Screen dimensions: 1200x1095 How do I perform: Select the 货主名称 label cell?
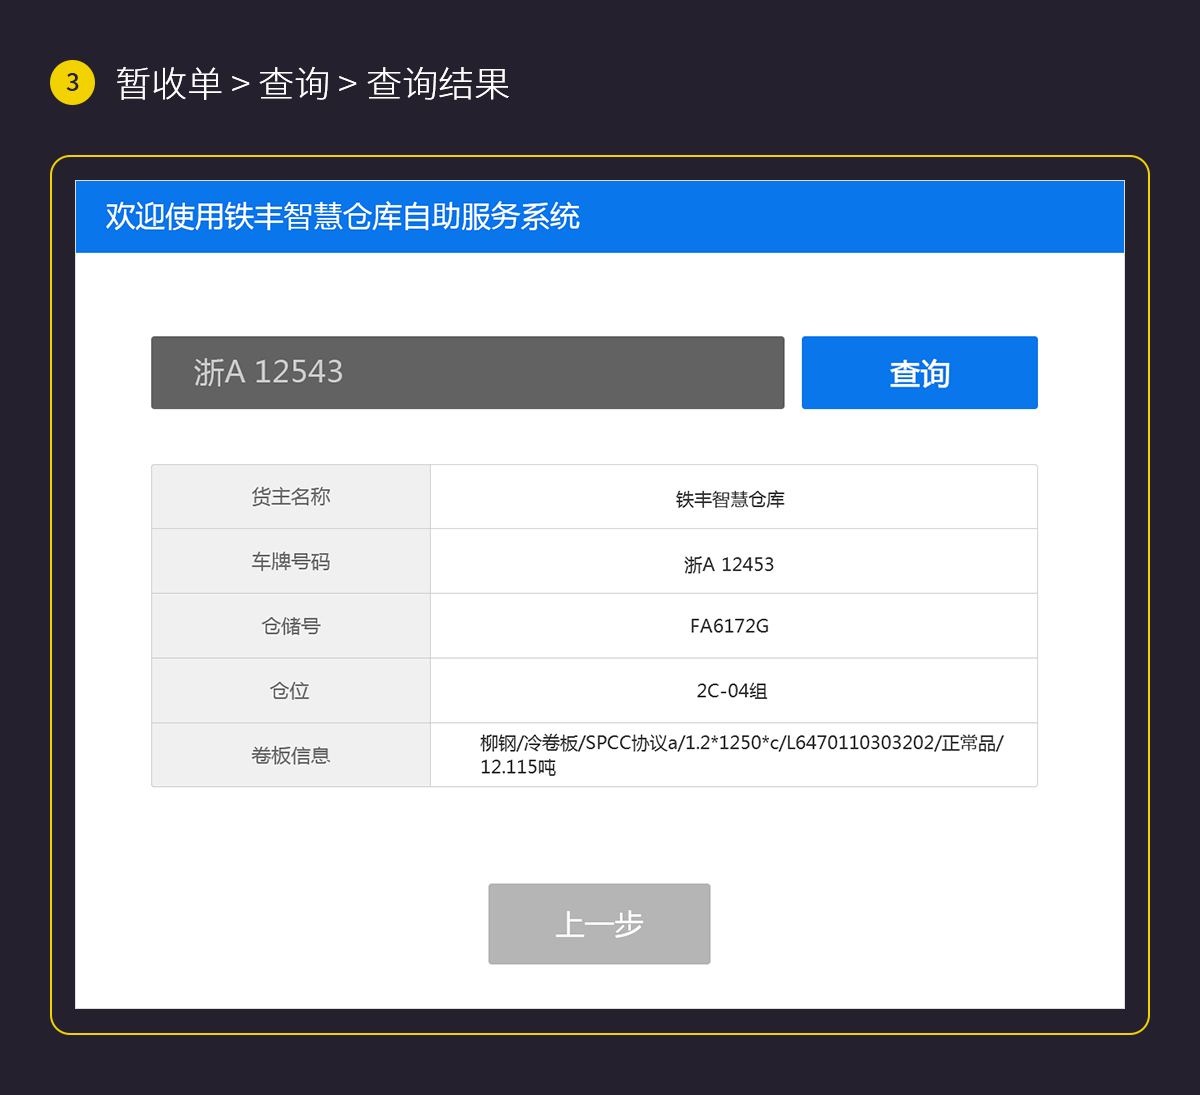291,497
